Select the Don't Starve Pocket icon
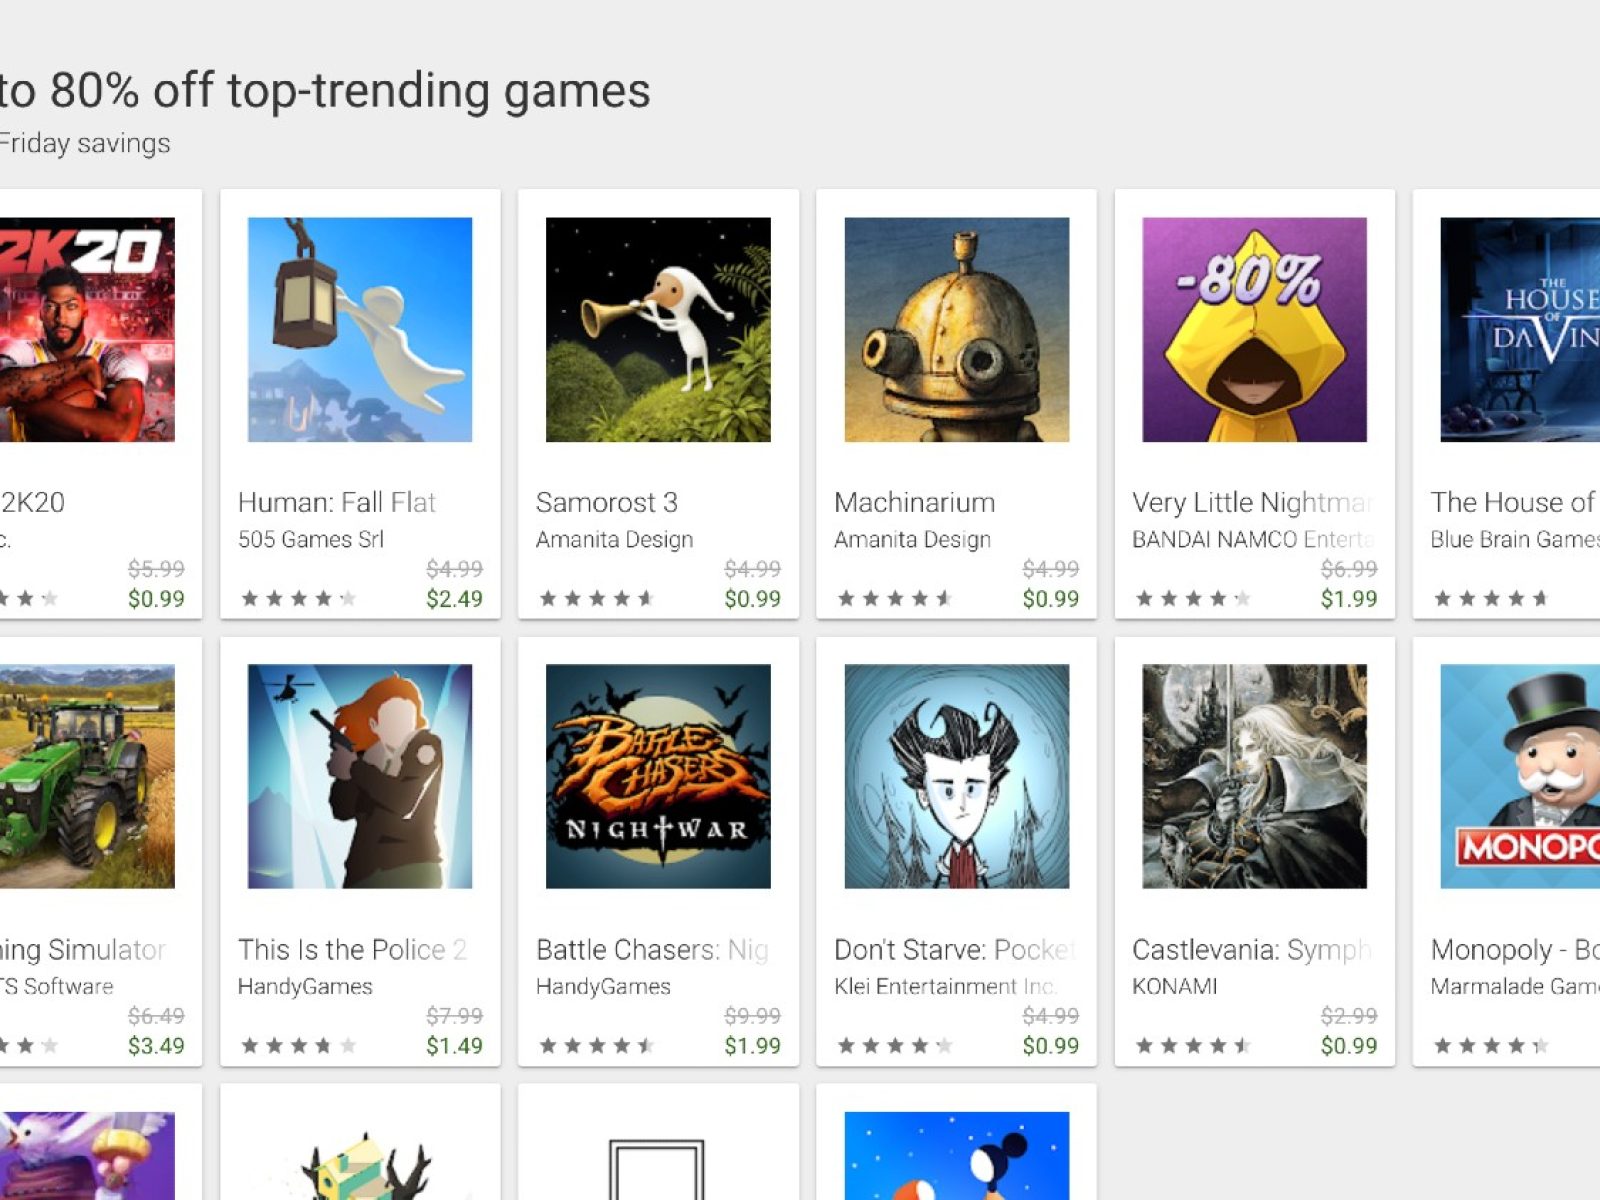 point(956,776)
